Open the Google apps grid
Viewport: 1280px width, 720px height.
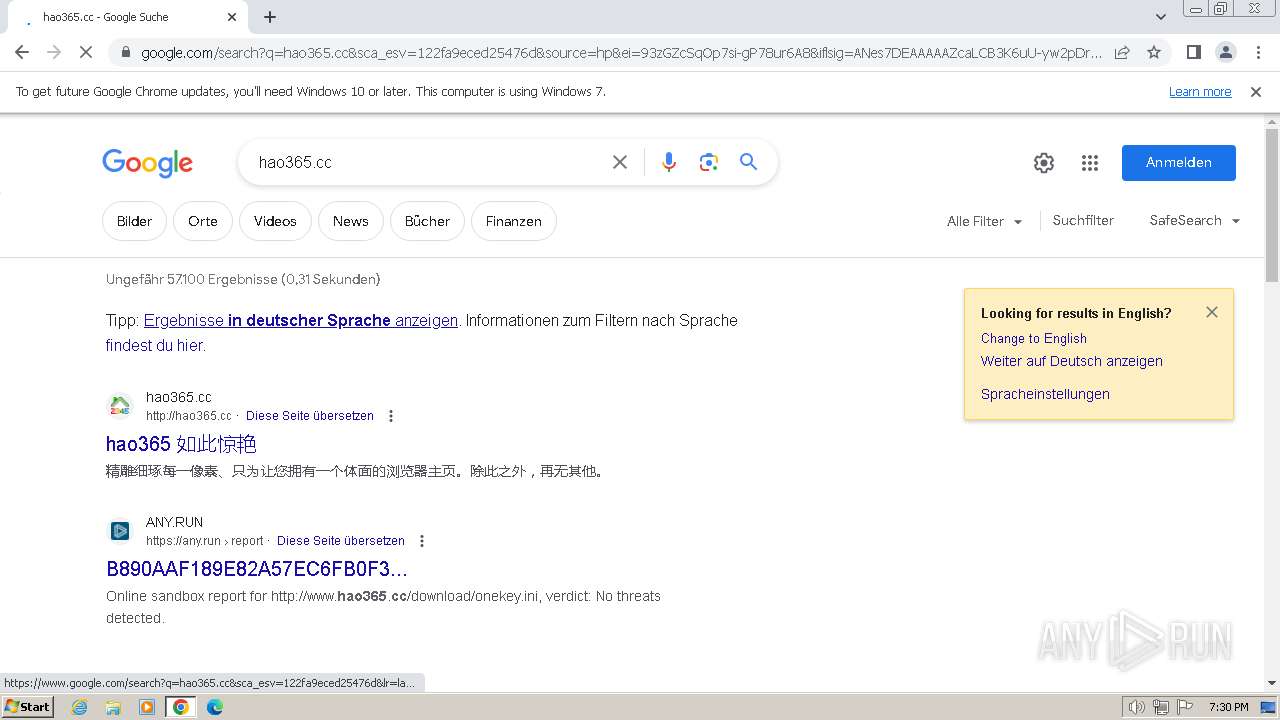(x=1090, y=163)
